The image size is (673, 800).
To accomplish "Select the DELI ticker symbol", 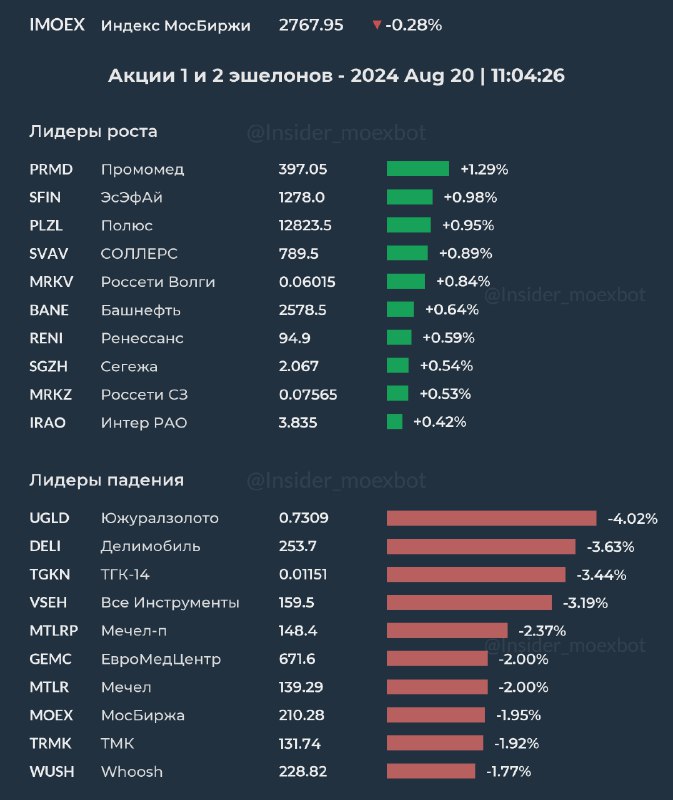I will (46, 546).
